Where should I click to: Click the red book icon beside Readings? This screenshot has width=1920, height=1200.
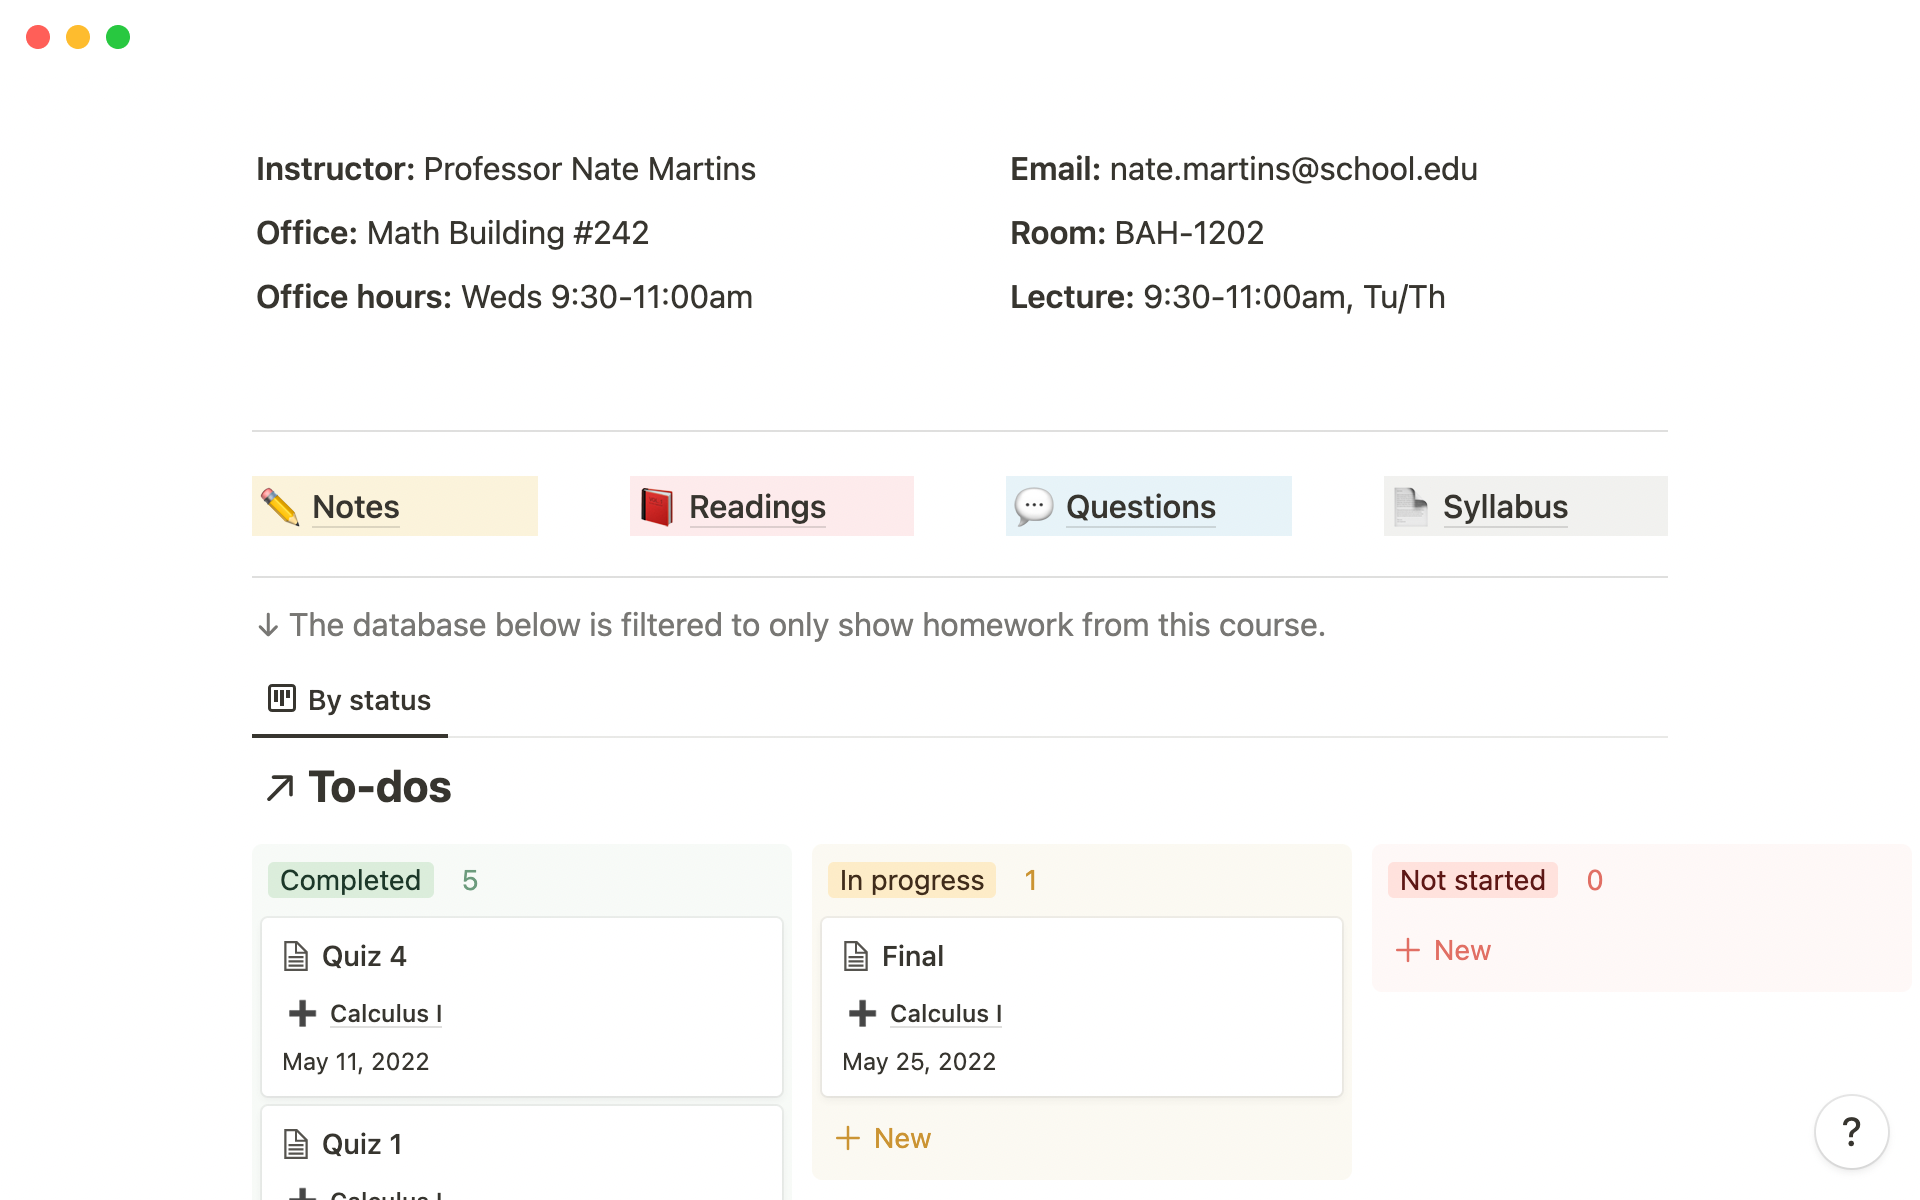click(x=657, y=506)
